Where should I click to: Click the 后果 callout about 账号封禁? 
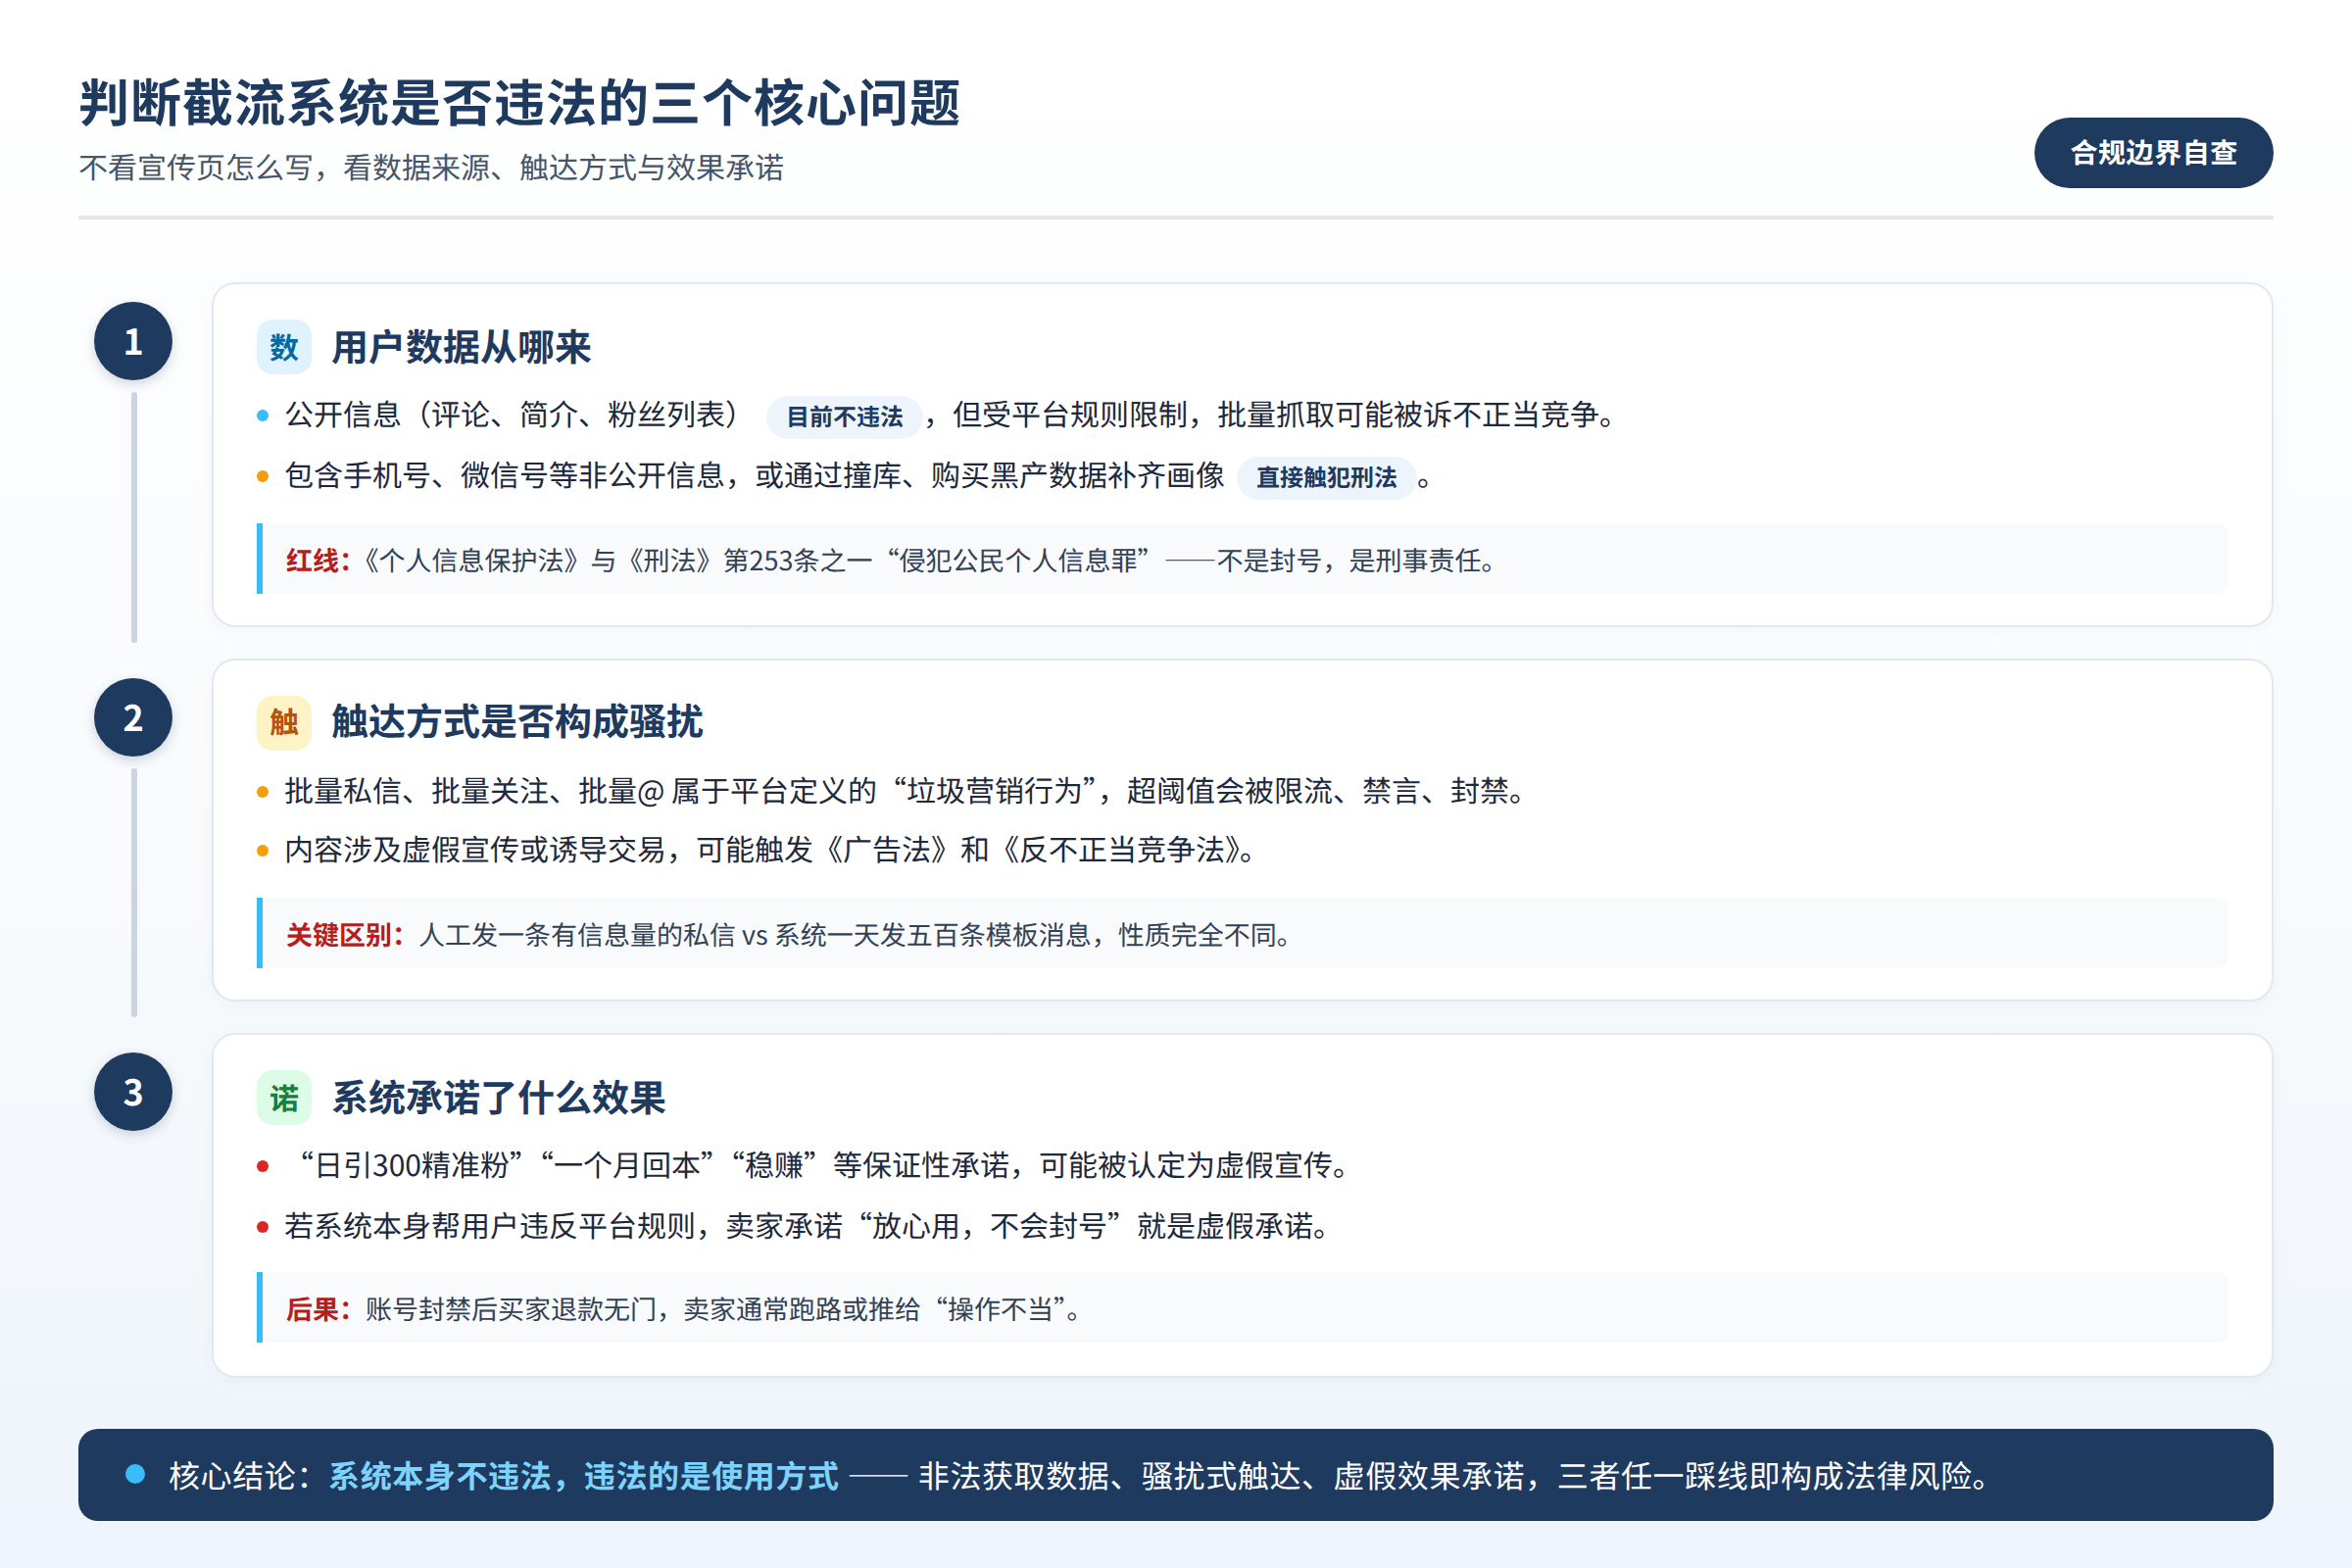[x=1242, y=1308]
